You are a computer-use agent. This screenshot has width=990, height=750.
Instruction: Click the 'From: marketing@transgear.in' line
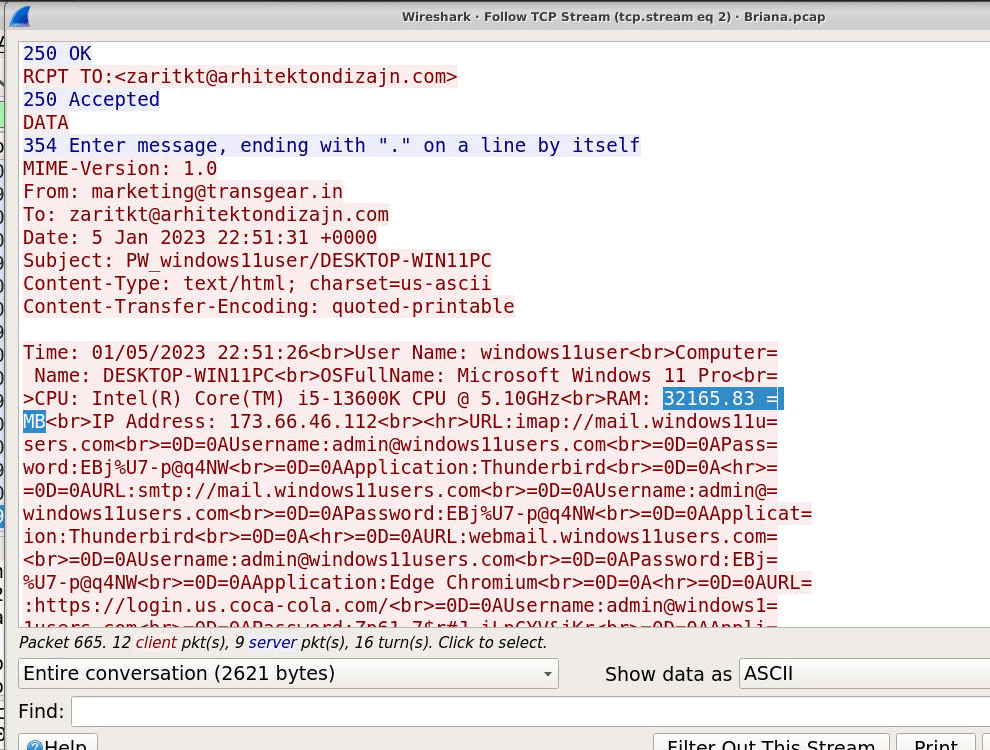coord(183,191)
